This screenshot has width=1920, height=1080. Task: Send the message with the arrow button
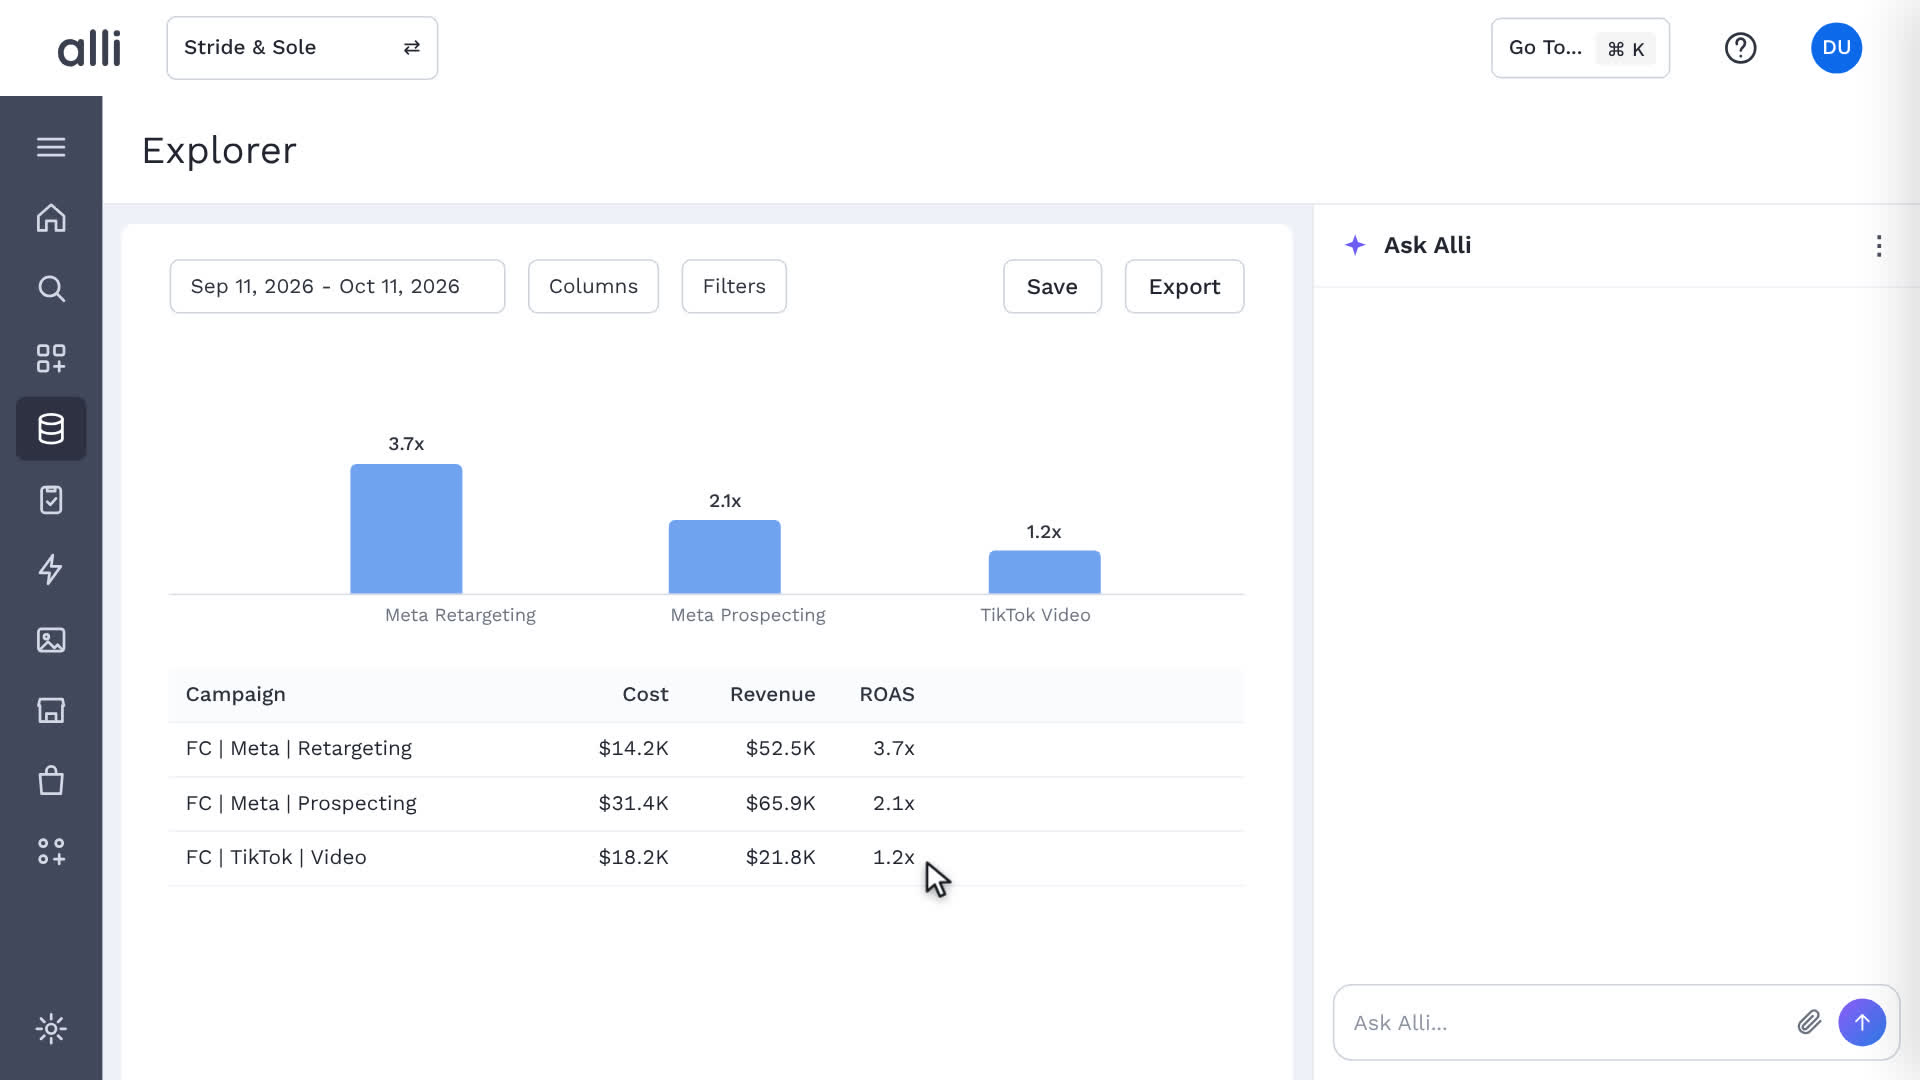click(x=1862, y=1022)
